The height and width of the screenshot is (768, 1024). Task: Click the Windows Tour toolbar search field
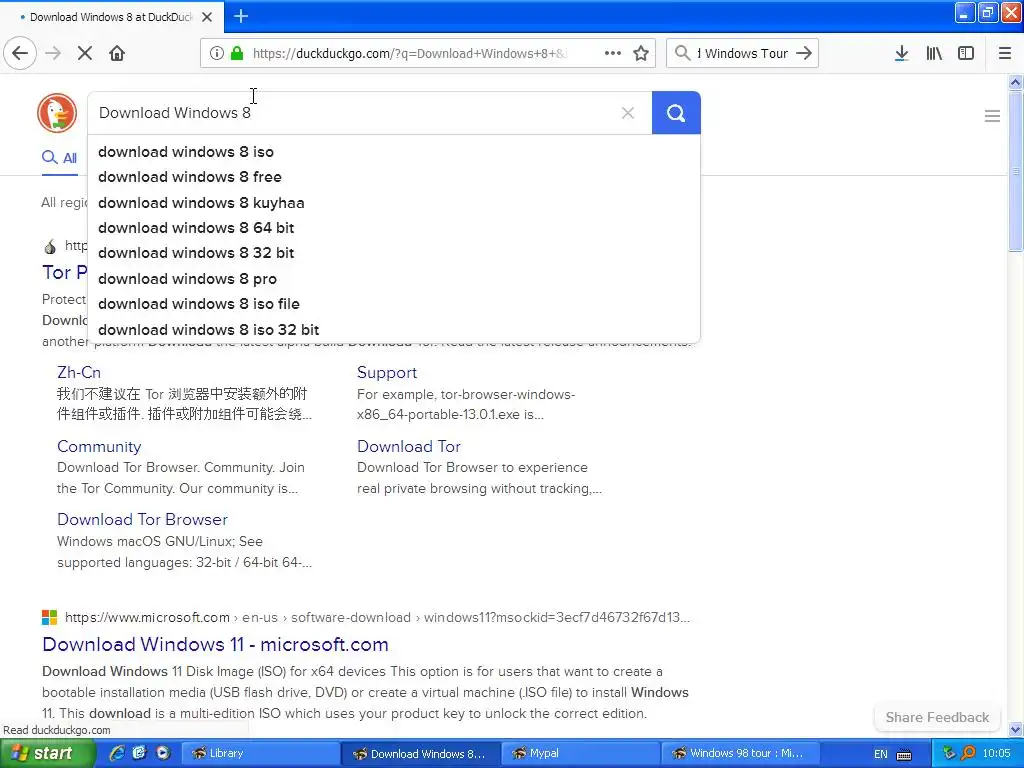(x=743, y=53)
